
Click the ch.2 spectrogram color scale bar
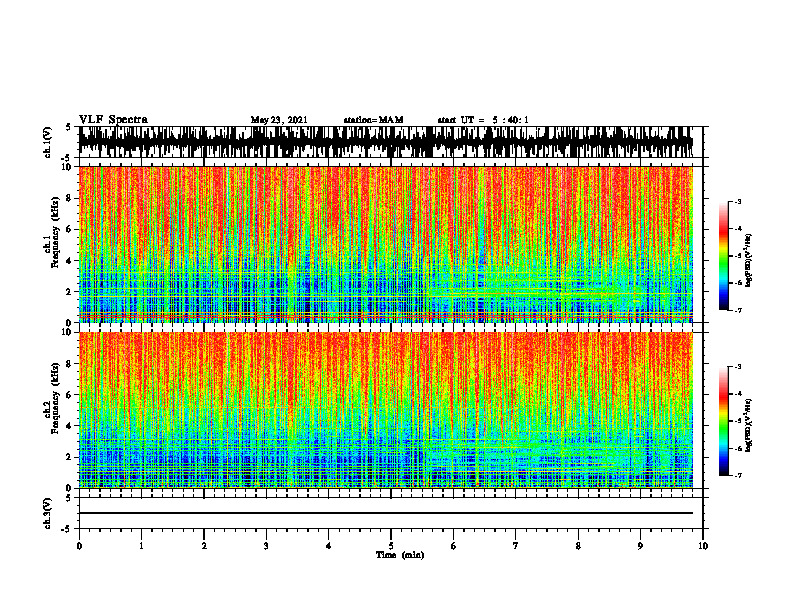click(723, 421)
